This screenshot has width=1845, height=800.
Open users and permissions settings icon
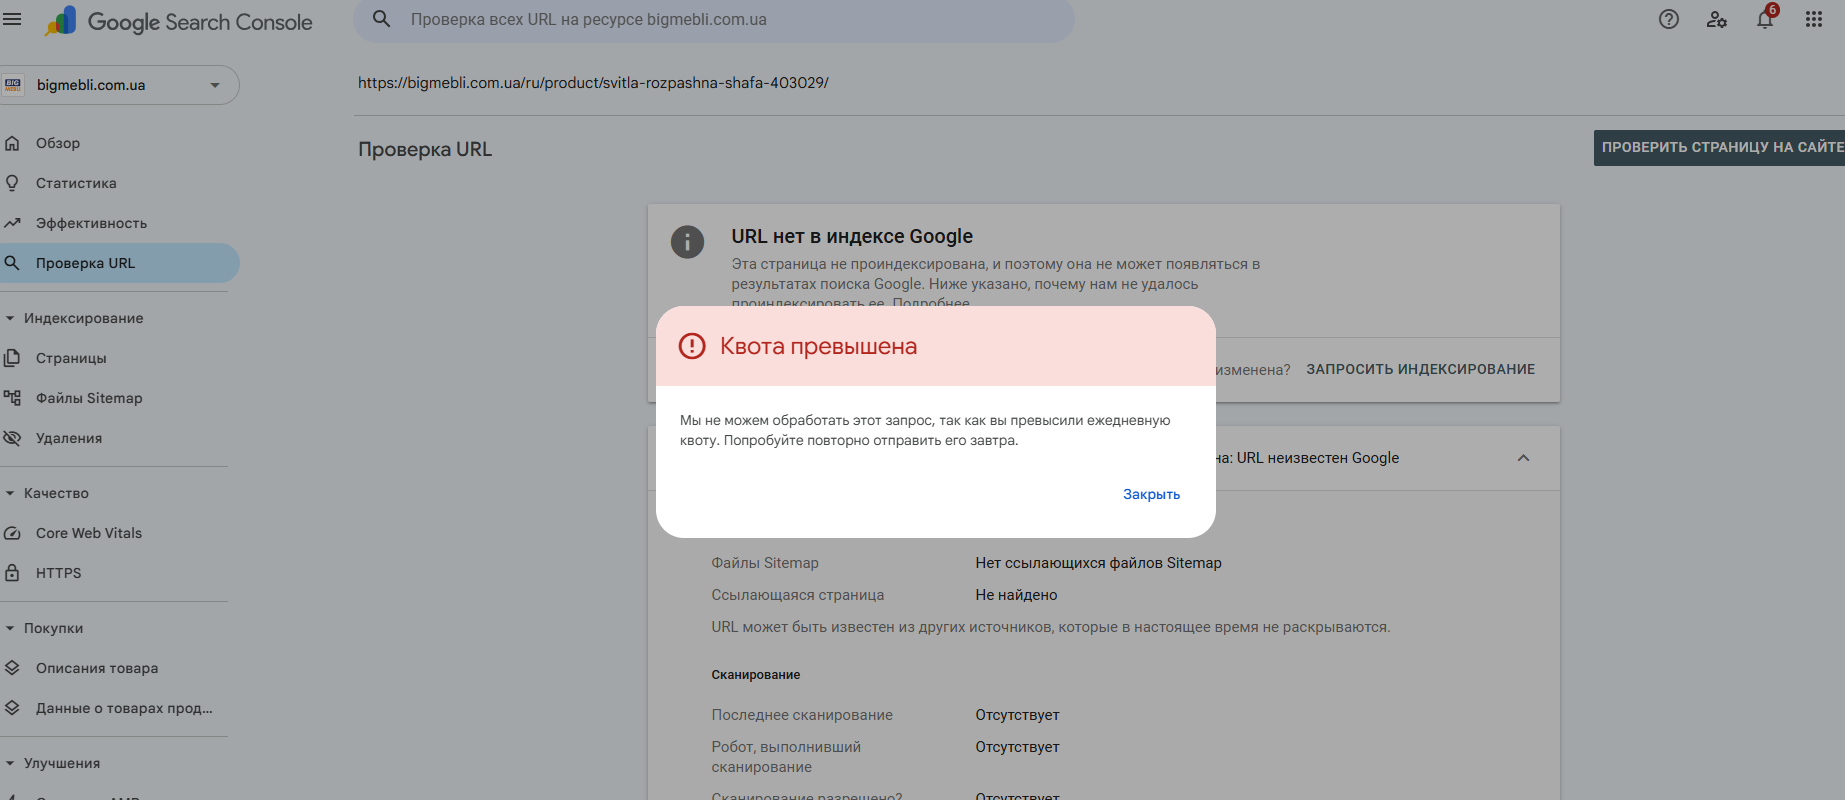(x=1717, y=20)
